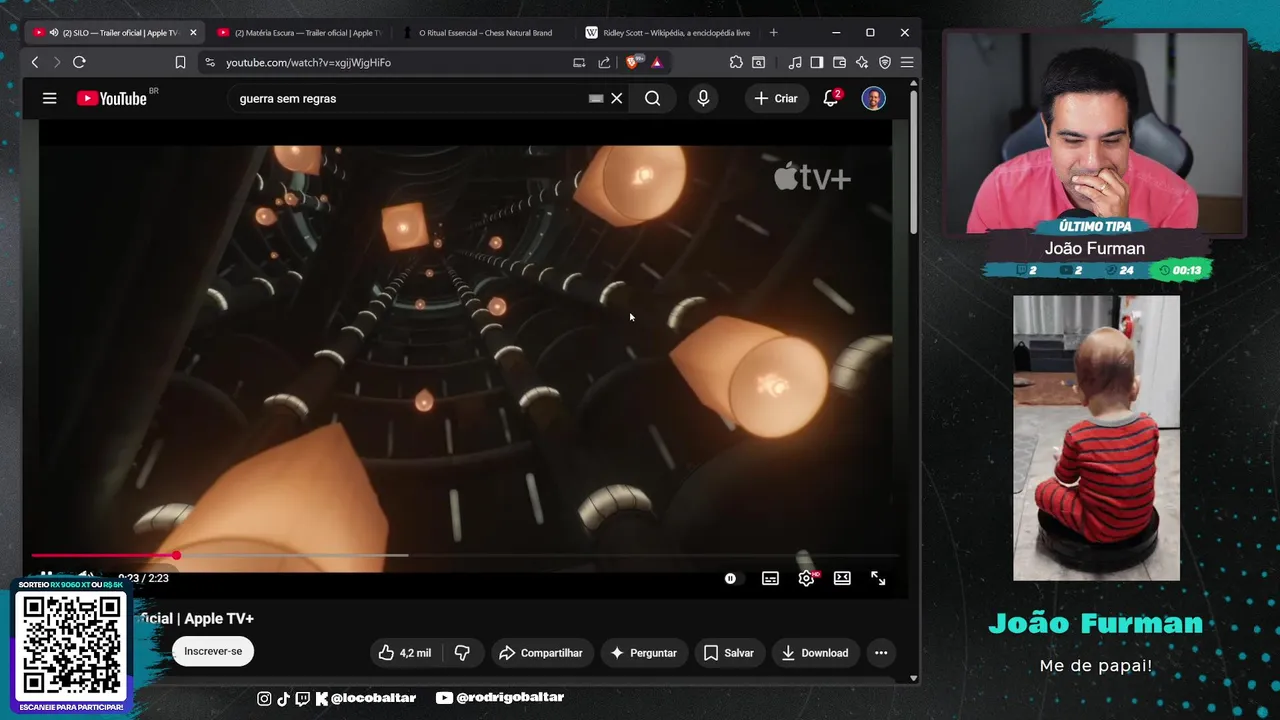Click the video timestamp 0:23 / 2:23
Image resolution: width=1280 pixels, height=720 pixels.
pos(143,578)
